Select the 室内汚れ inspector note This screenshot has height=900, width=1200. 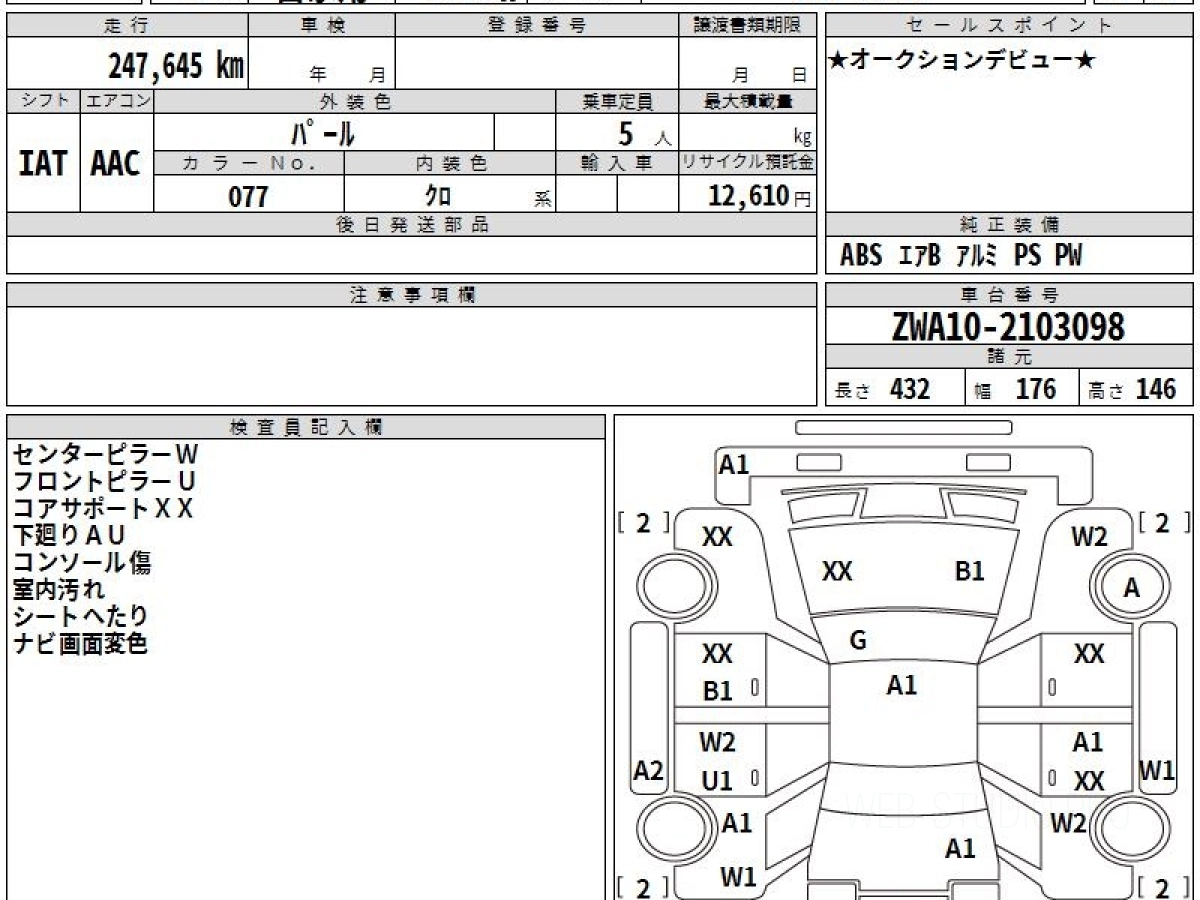click(x=59, y=589)
